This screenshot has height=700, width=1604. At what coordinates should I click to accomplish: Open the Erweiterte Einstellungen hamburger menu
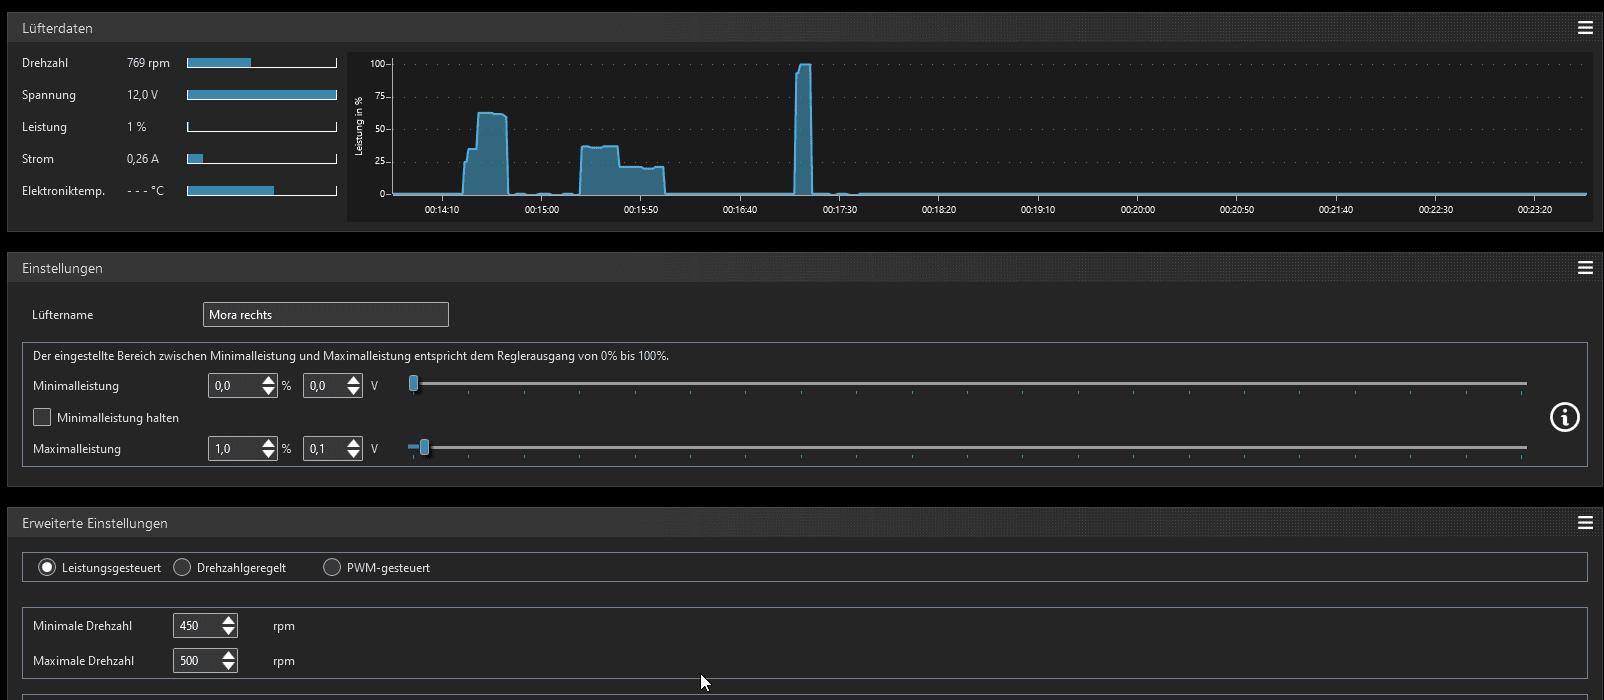[x=1585, y=523]
